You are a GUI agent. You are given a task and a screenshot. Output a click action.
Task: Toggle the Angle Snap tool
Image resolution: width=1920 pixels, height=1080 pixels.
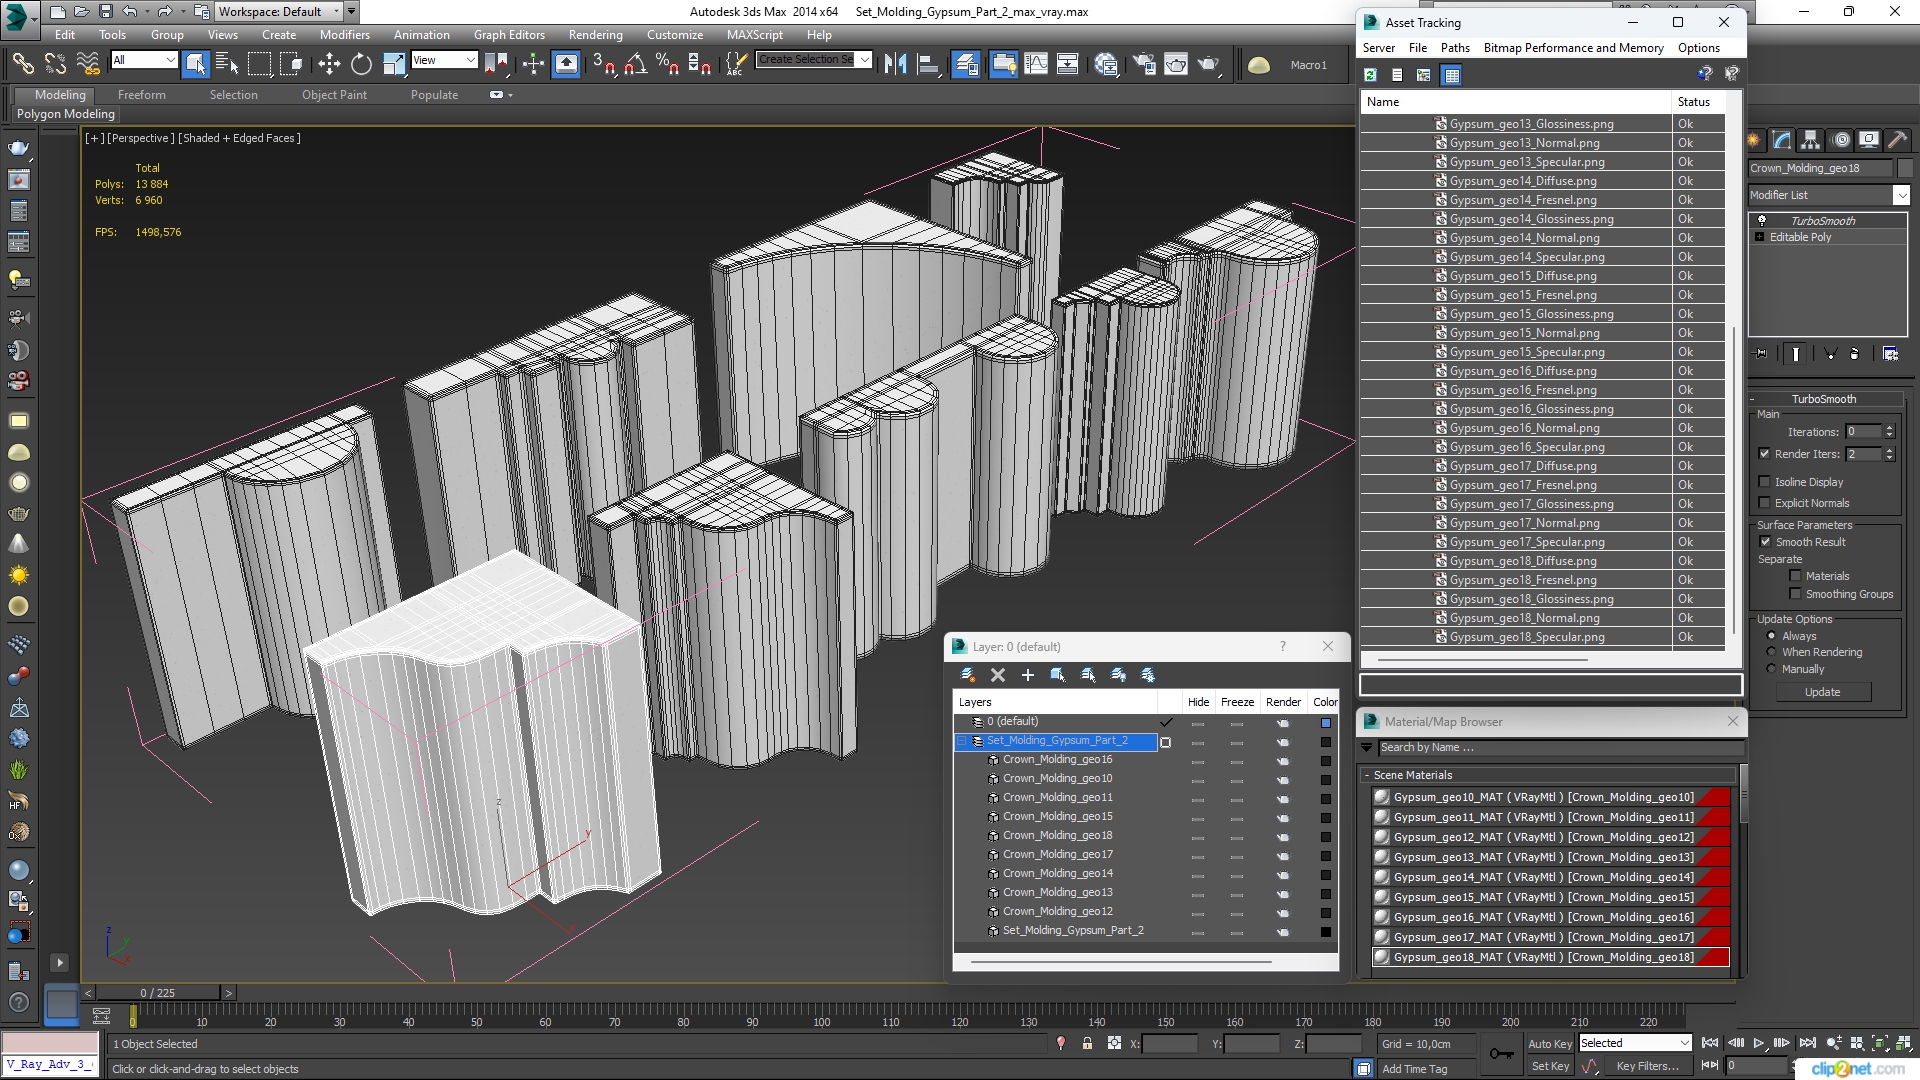pos(635,65)
